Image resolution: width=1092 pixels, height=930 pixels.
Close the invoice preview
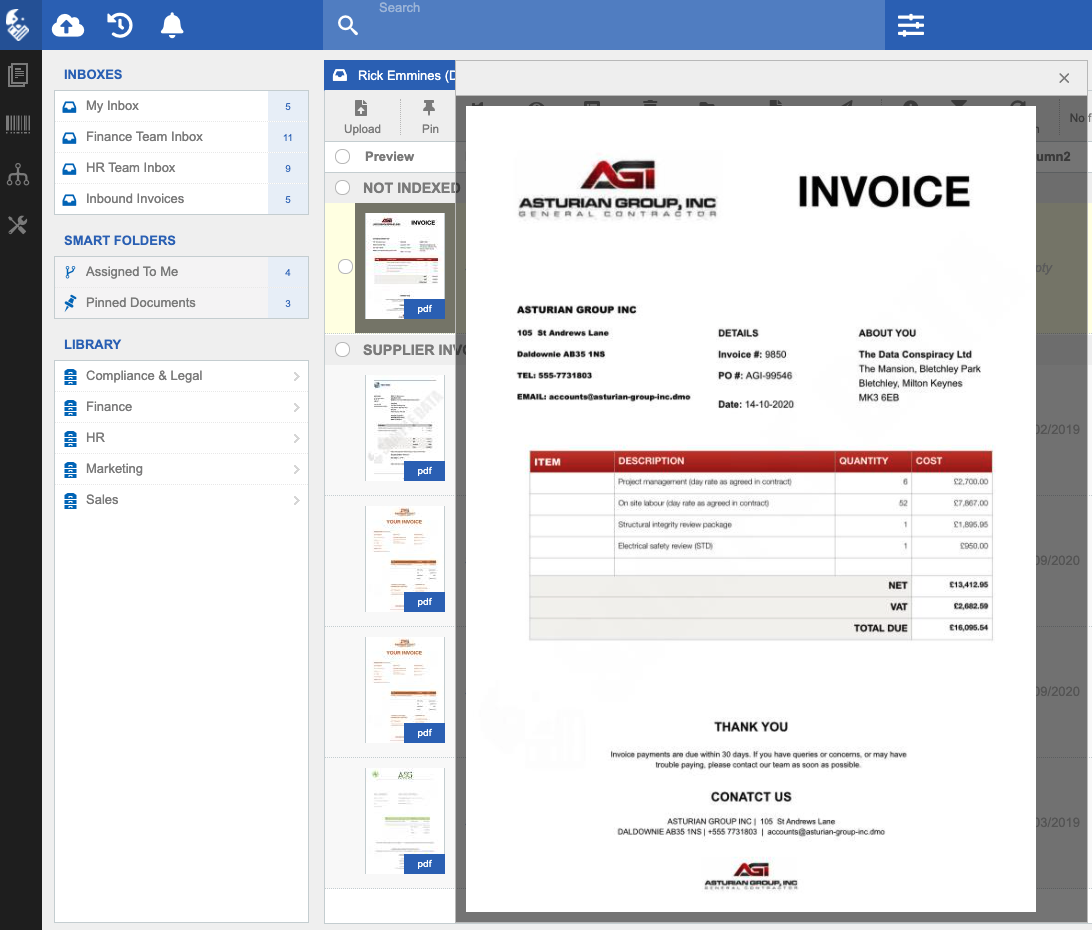click(x=1063, y=78)
